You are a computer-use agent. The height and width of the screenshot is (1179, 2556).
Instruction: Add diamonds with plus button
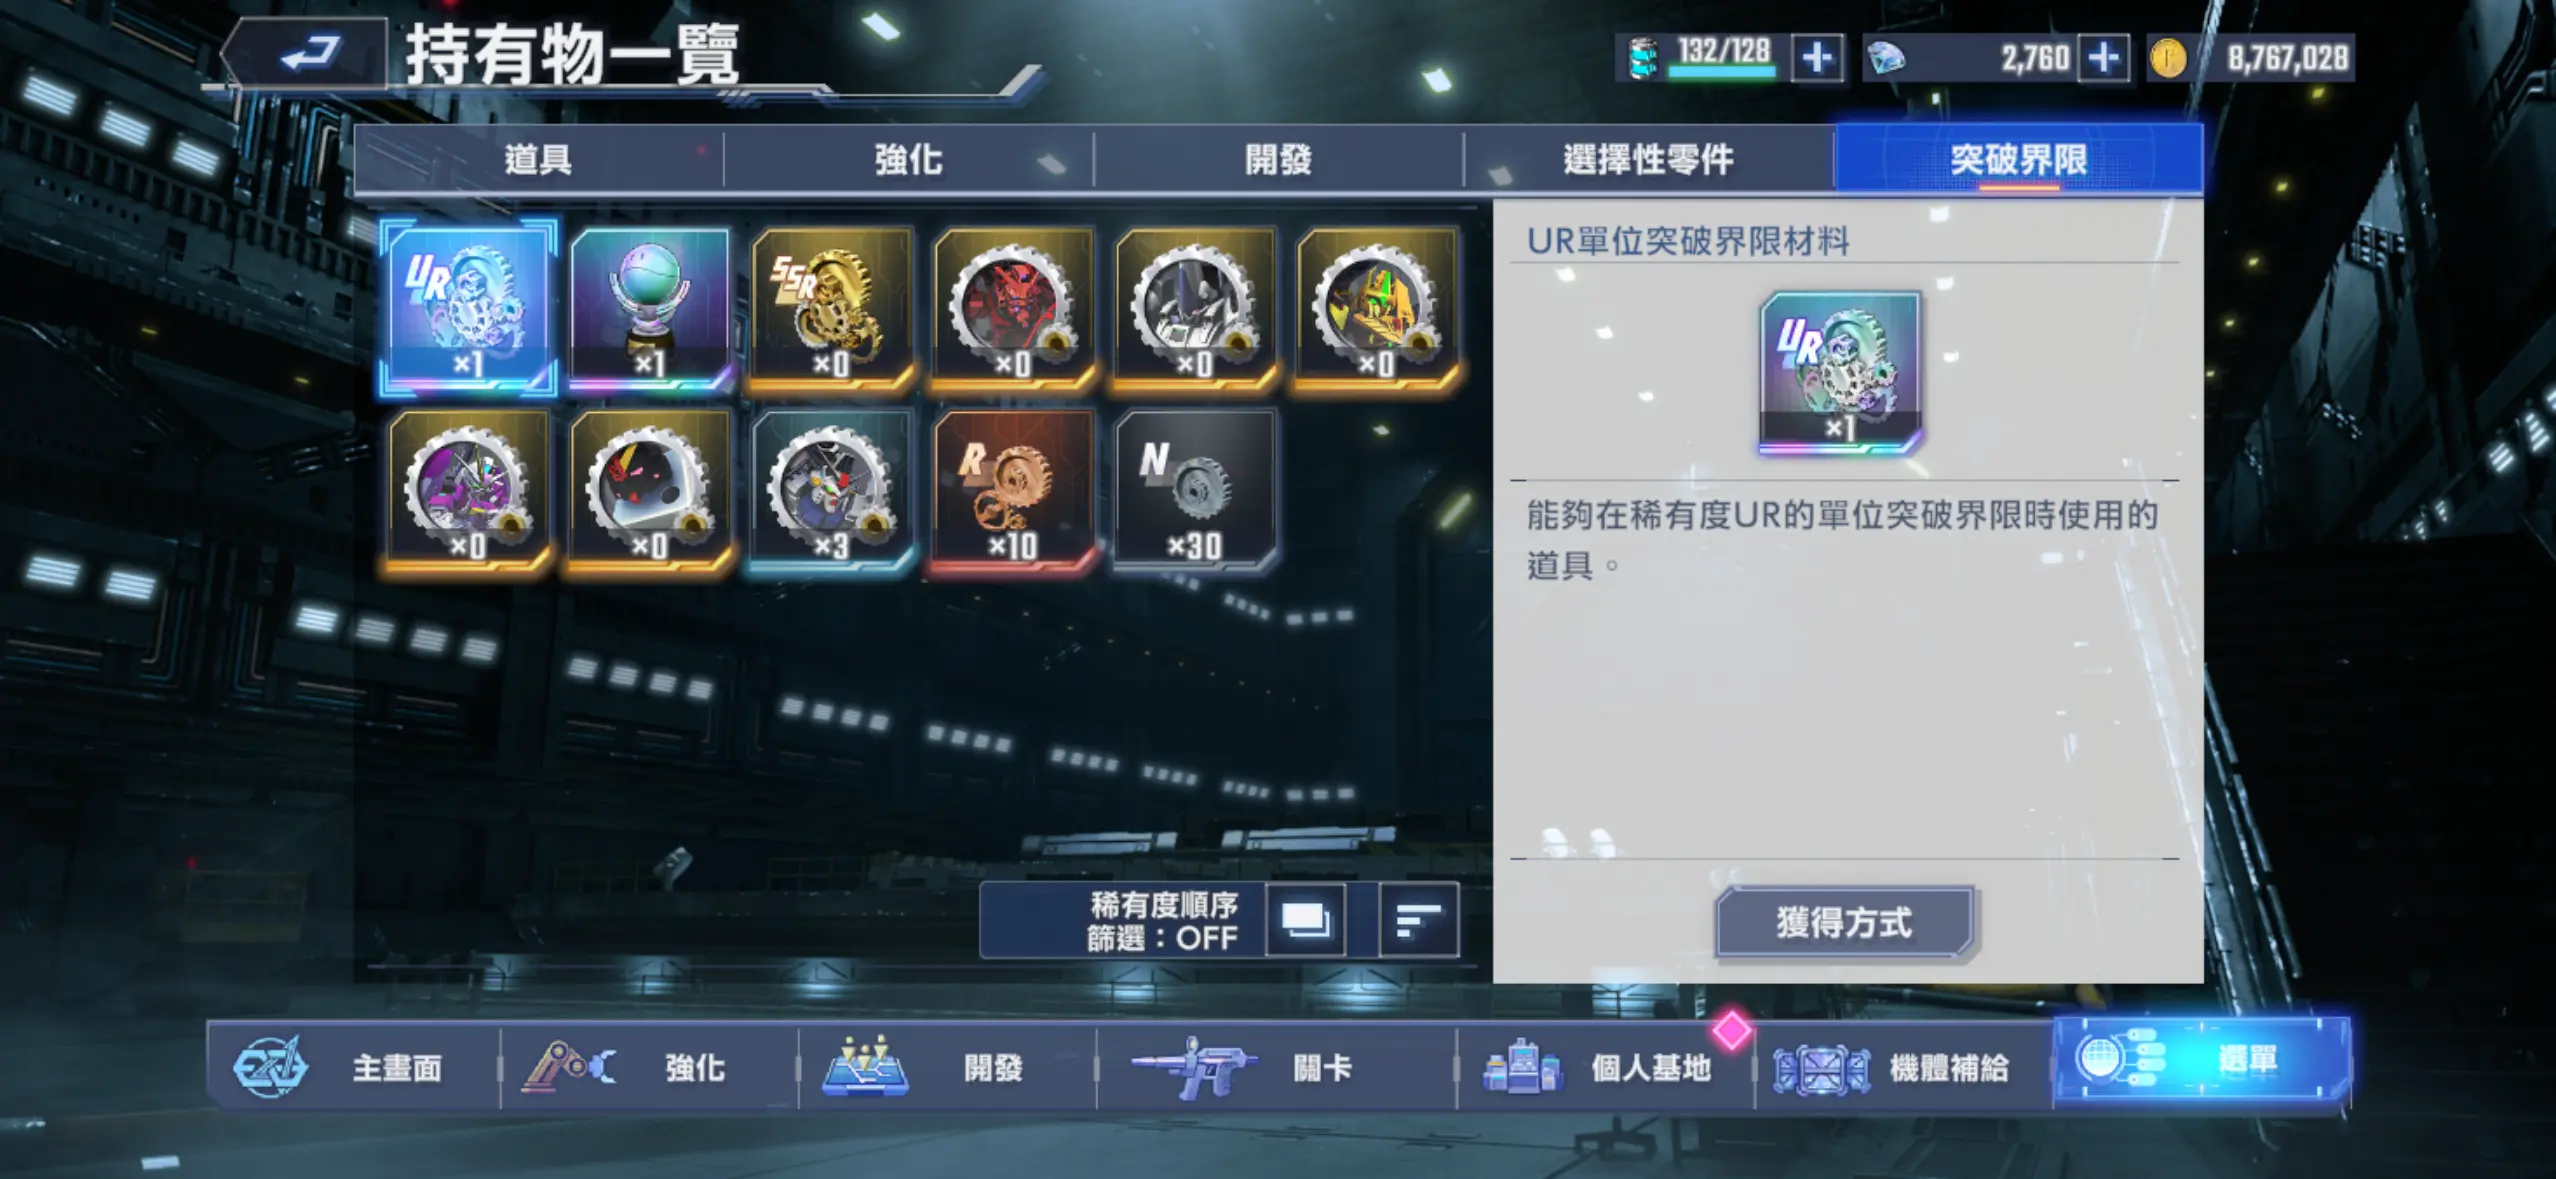(x=2103, y=58)
